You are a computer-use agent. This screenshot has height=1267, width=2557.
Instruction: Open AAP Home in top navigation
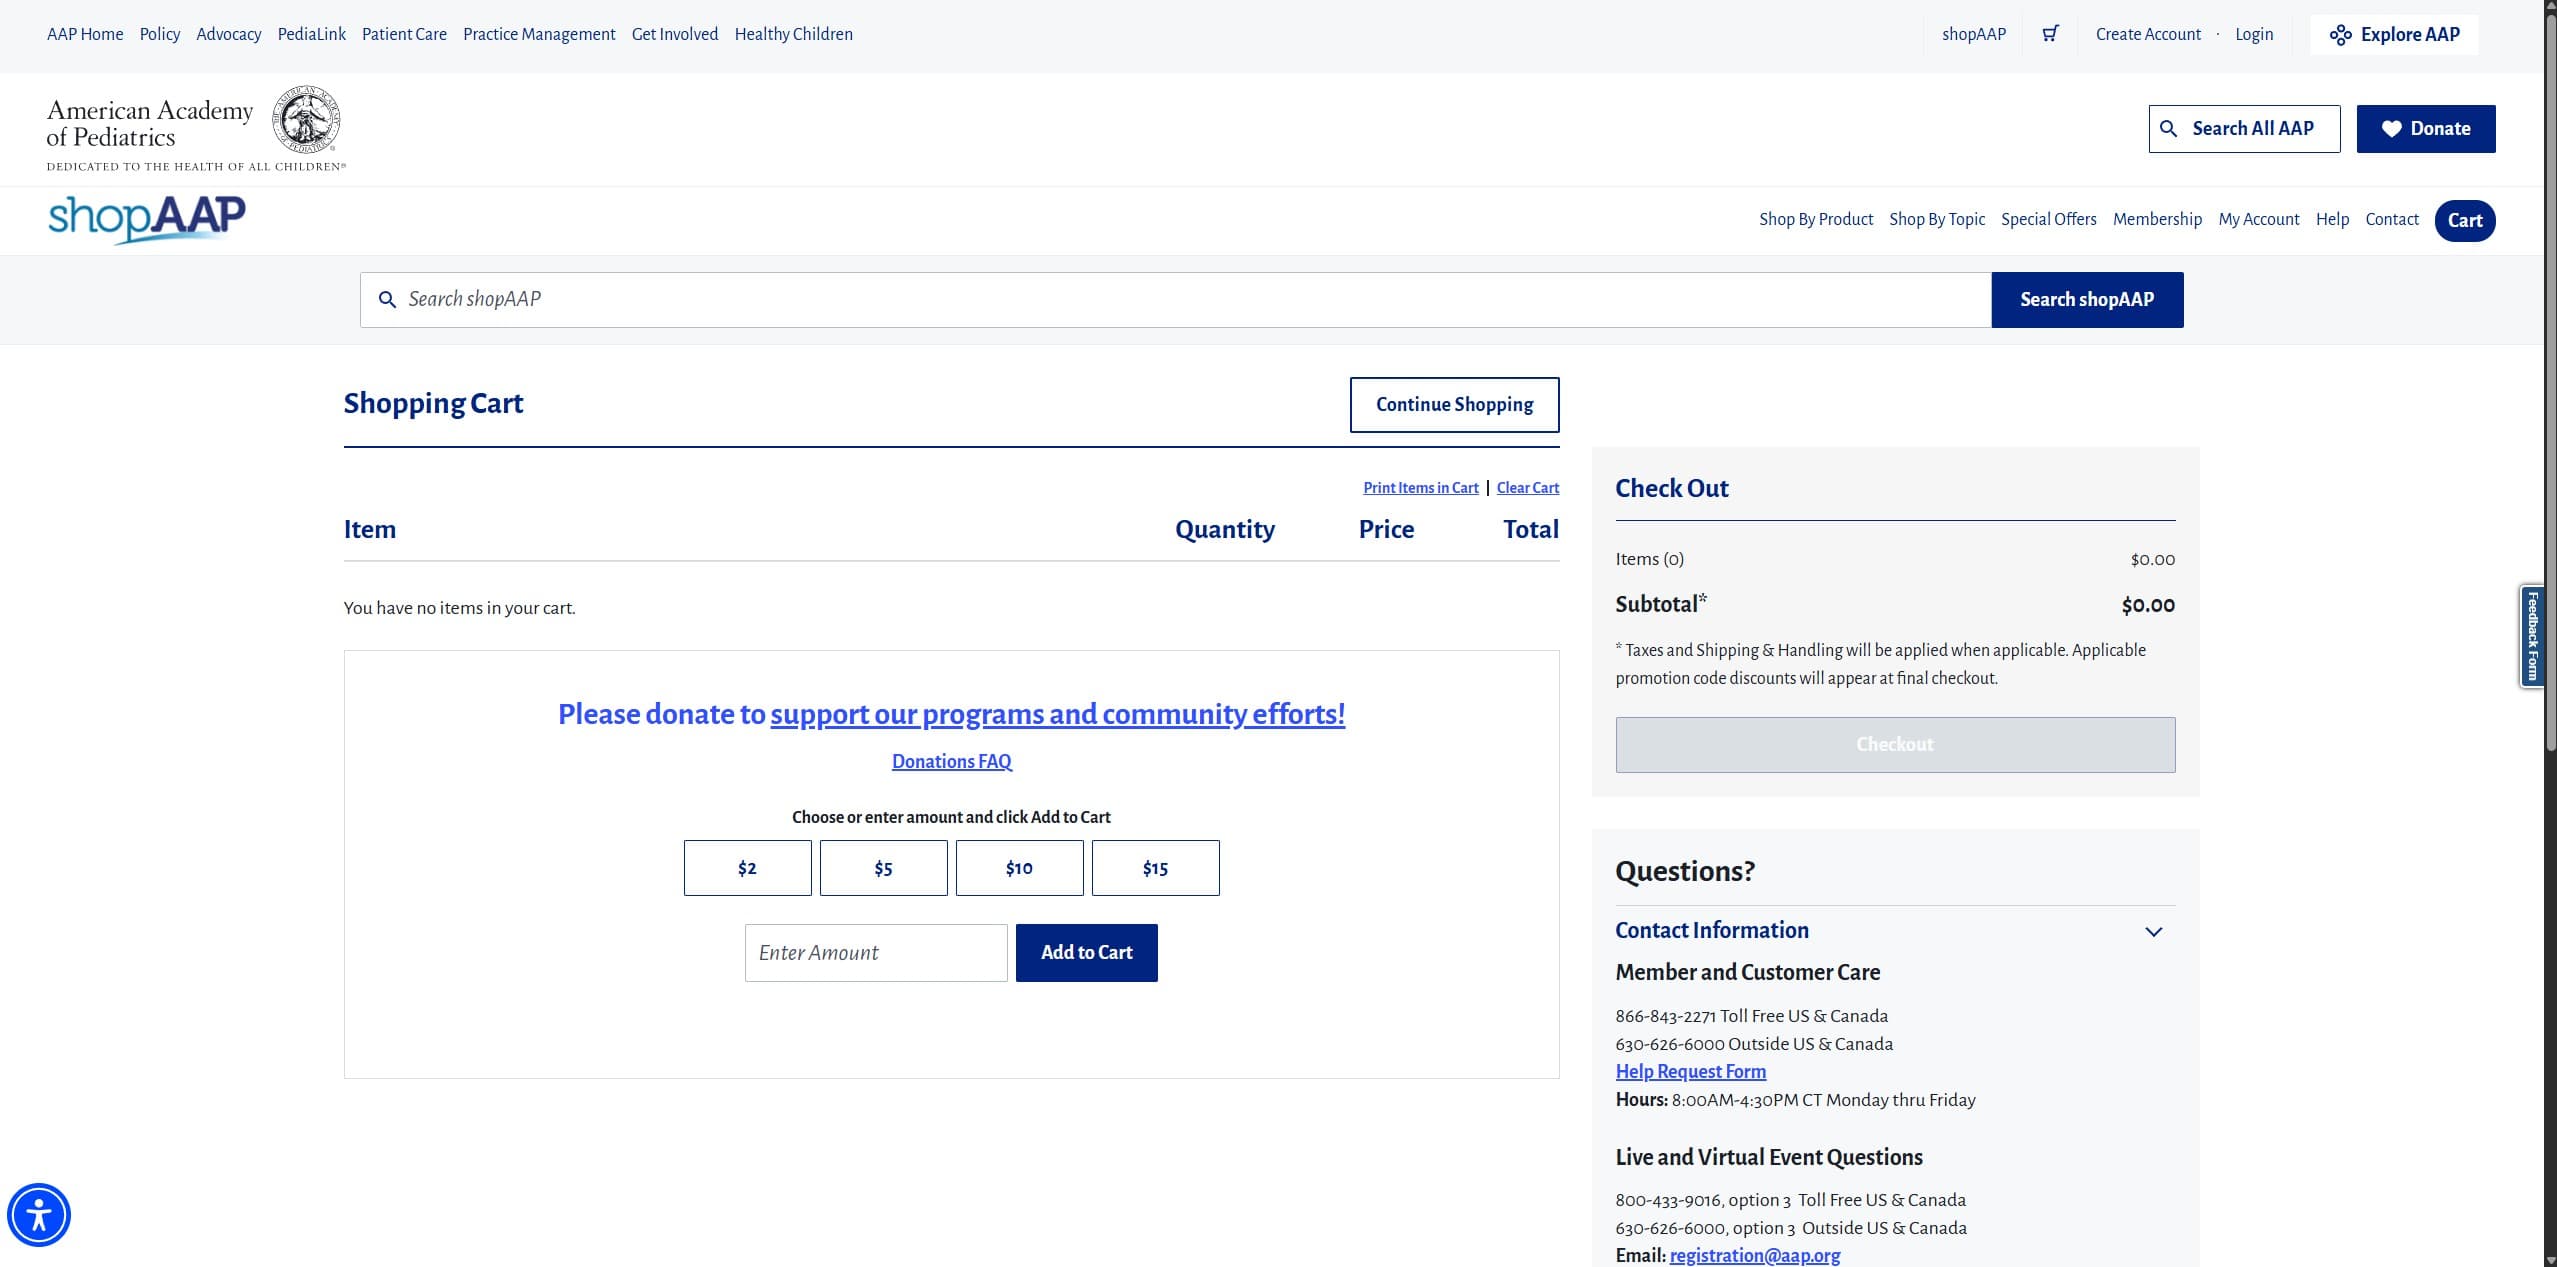85,34
